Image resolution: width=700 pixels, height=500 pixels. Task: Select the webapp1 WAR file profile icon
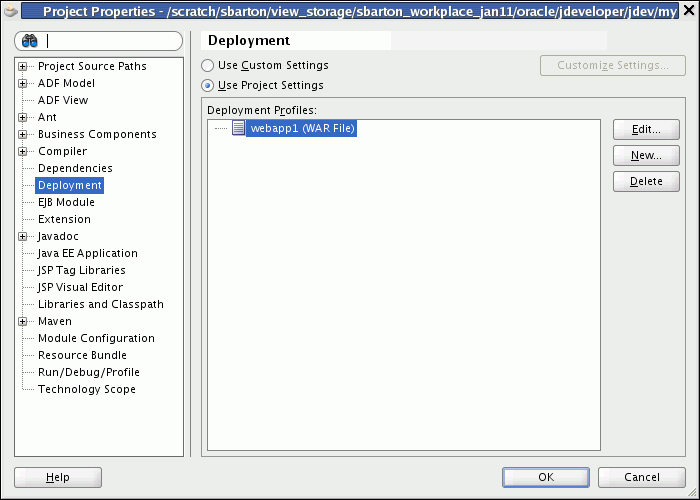point(238,128)
